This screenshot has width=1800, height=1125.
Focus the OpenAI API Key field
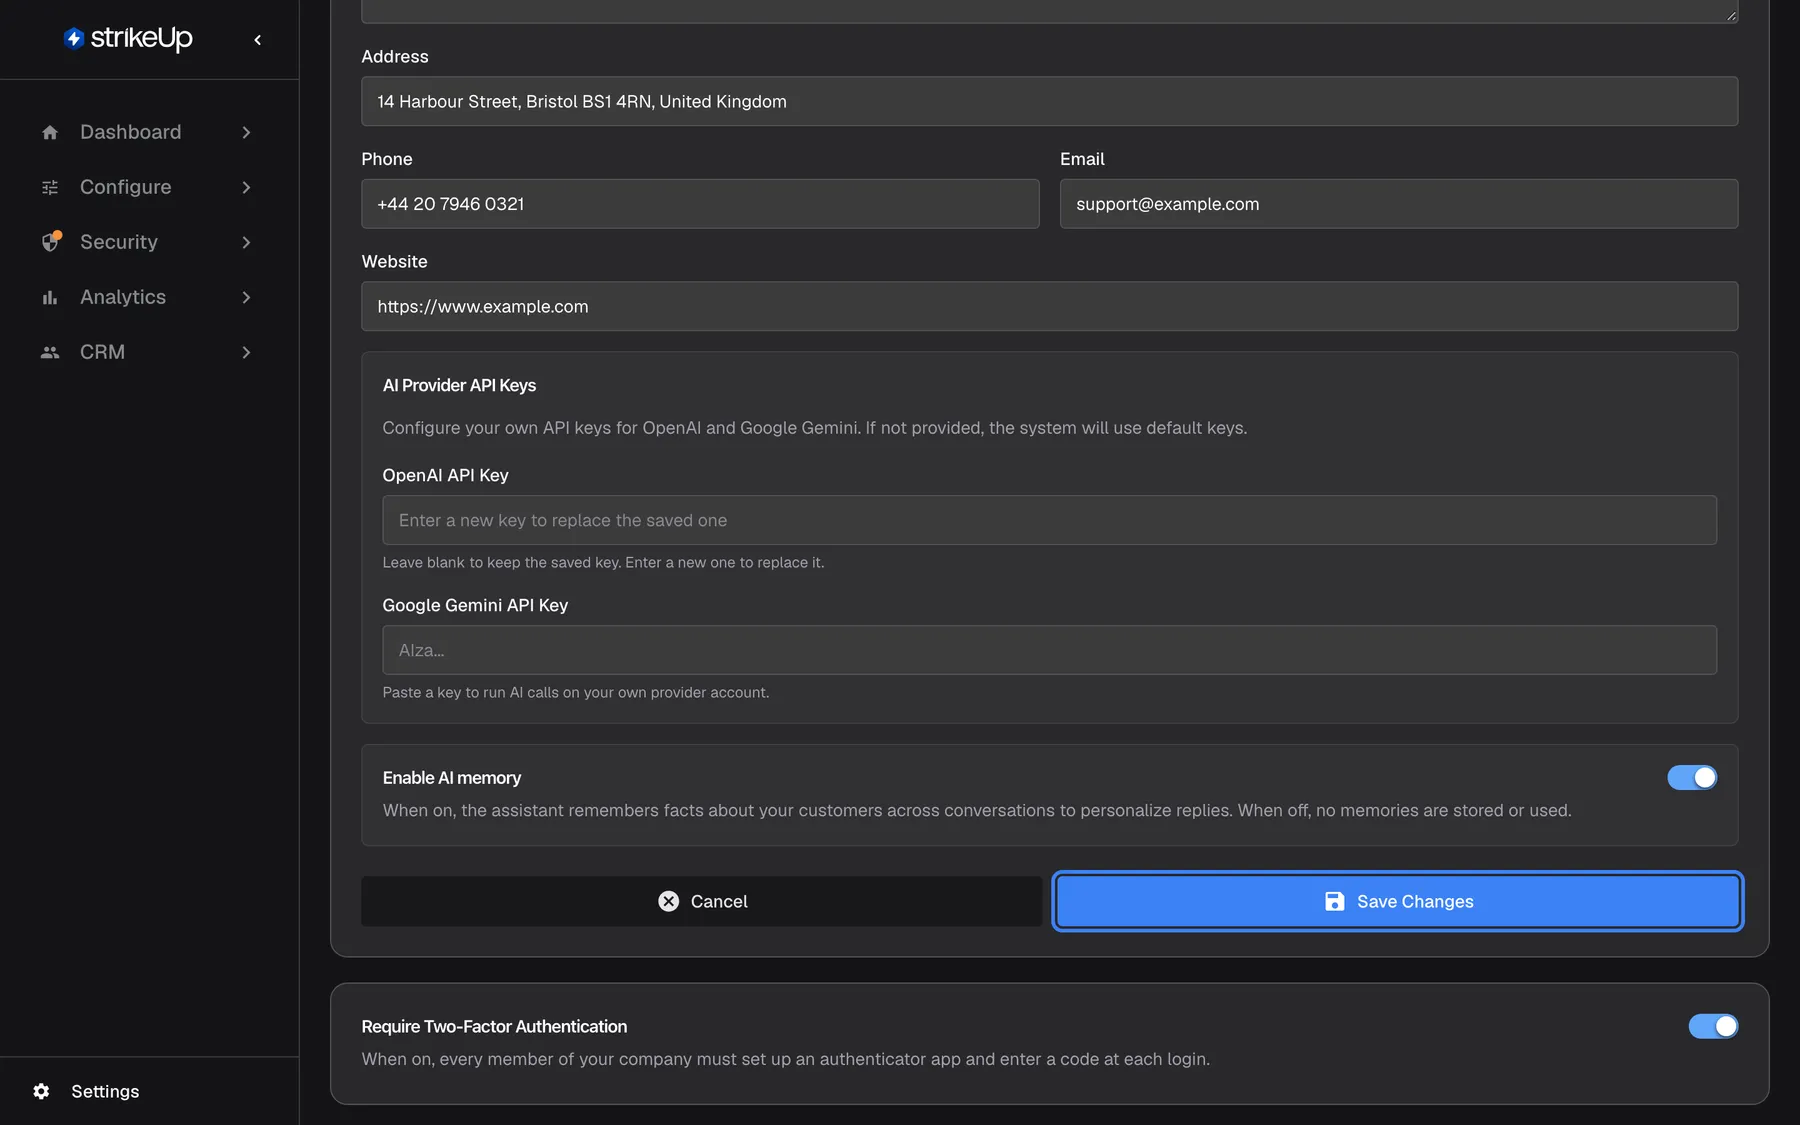(1049, 520)
